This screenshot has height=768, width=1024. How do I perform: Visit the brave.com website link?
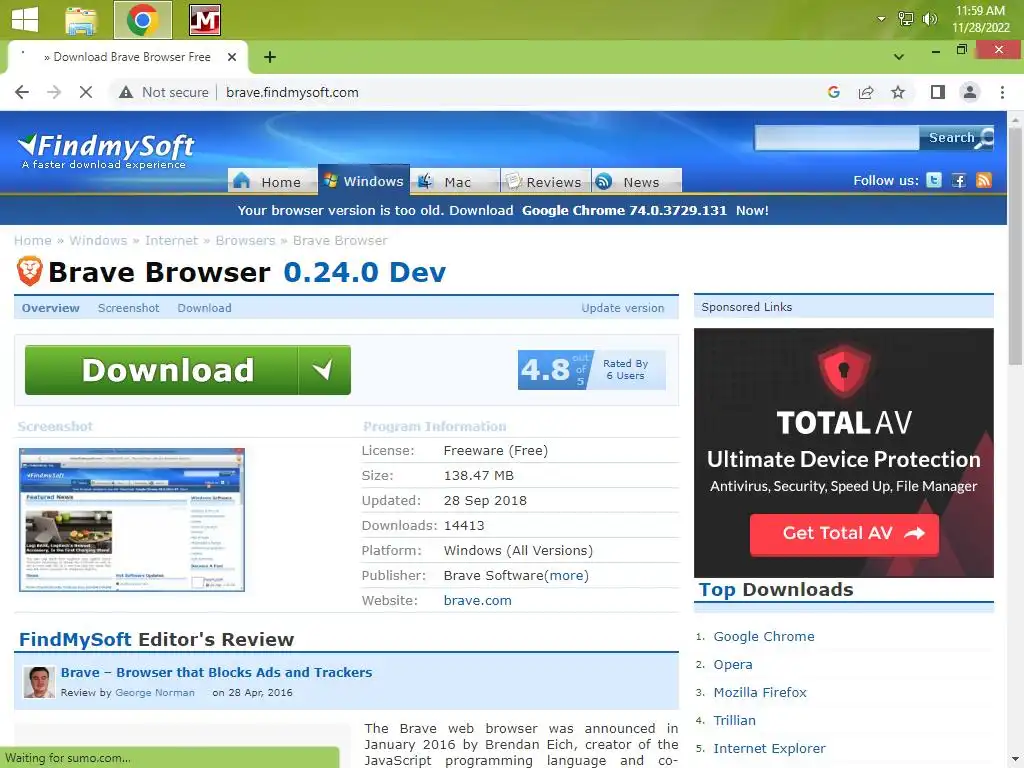click(x=477, y=600)
